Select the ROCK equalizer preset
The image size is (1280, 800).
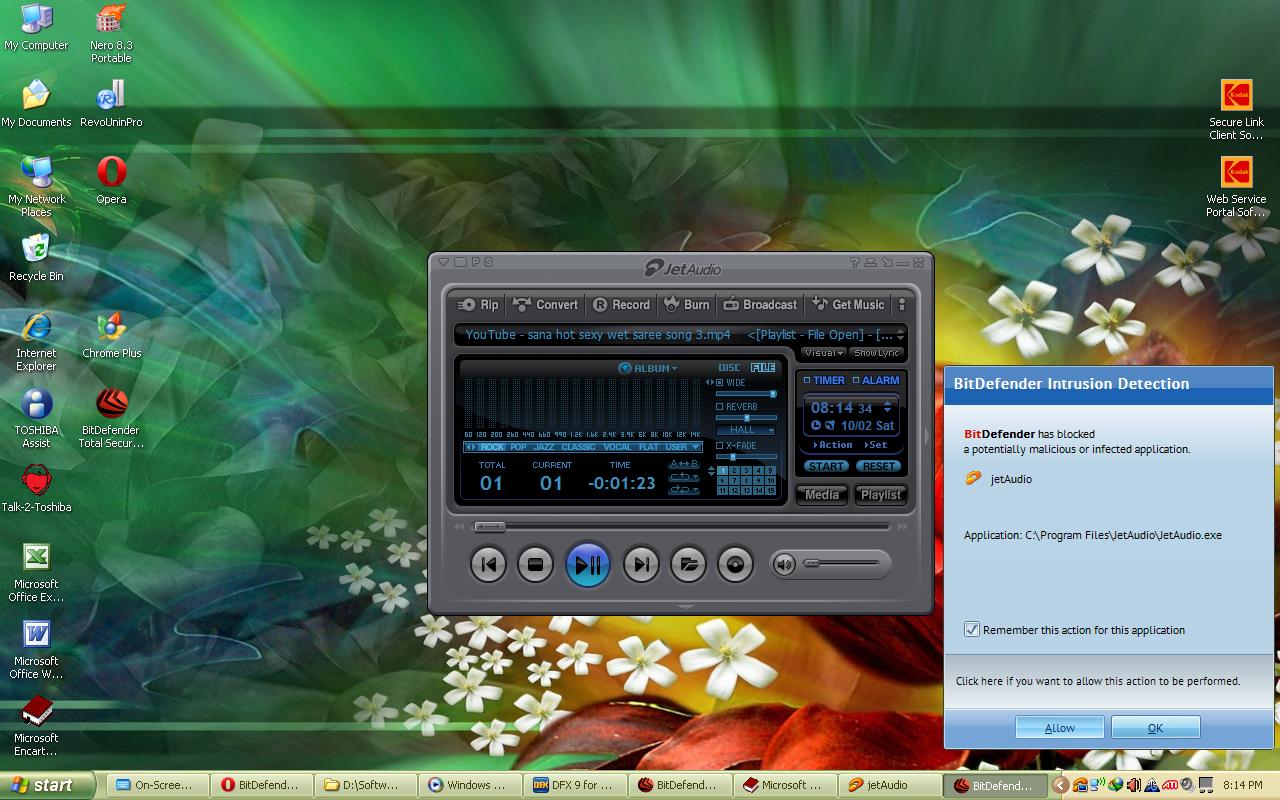tap(492, 447)
